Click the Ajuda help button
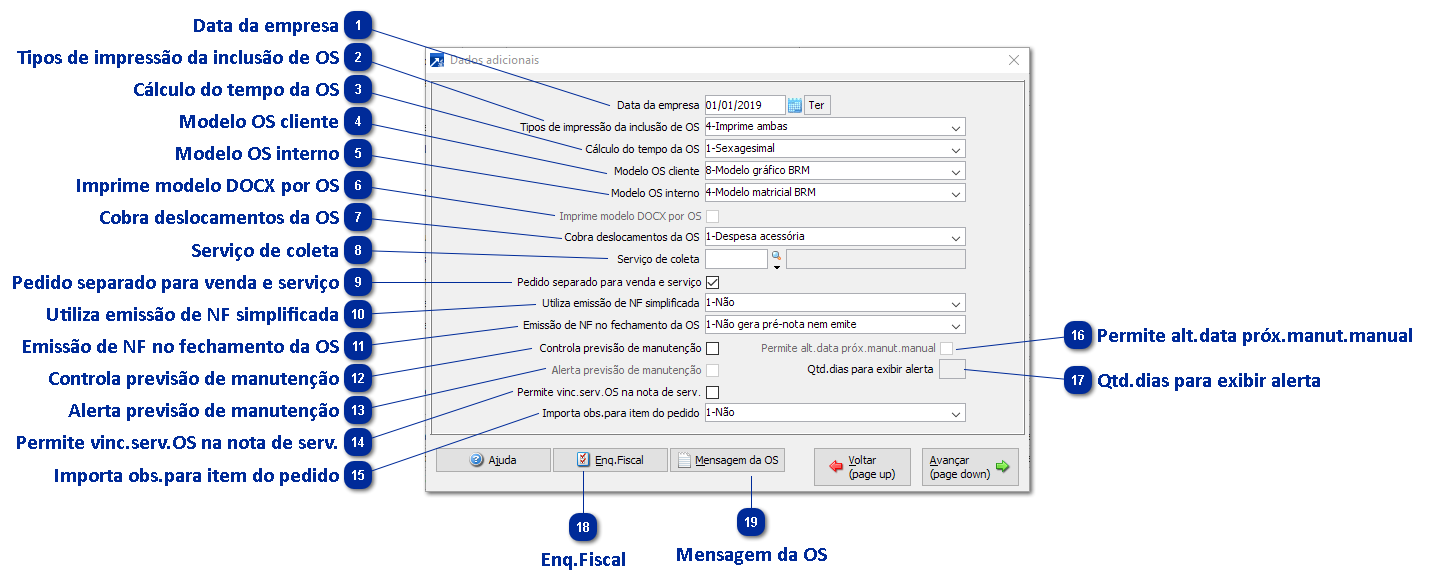Screen dimensions: 1429x588 494,460
